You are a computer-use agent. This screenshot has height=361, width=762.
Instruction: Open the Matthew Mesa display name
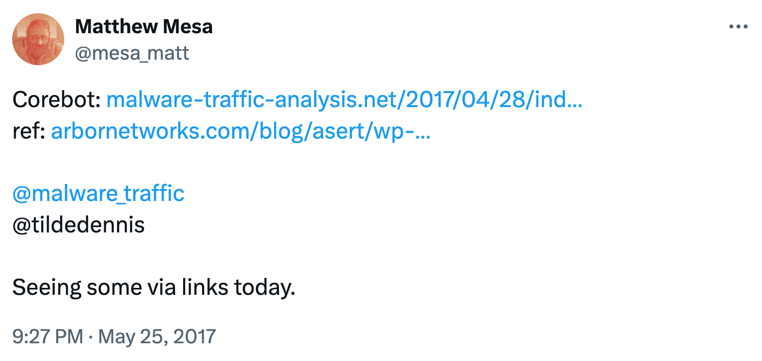(x=143, y=26)
